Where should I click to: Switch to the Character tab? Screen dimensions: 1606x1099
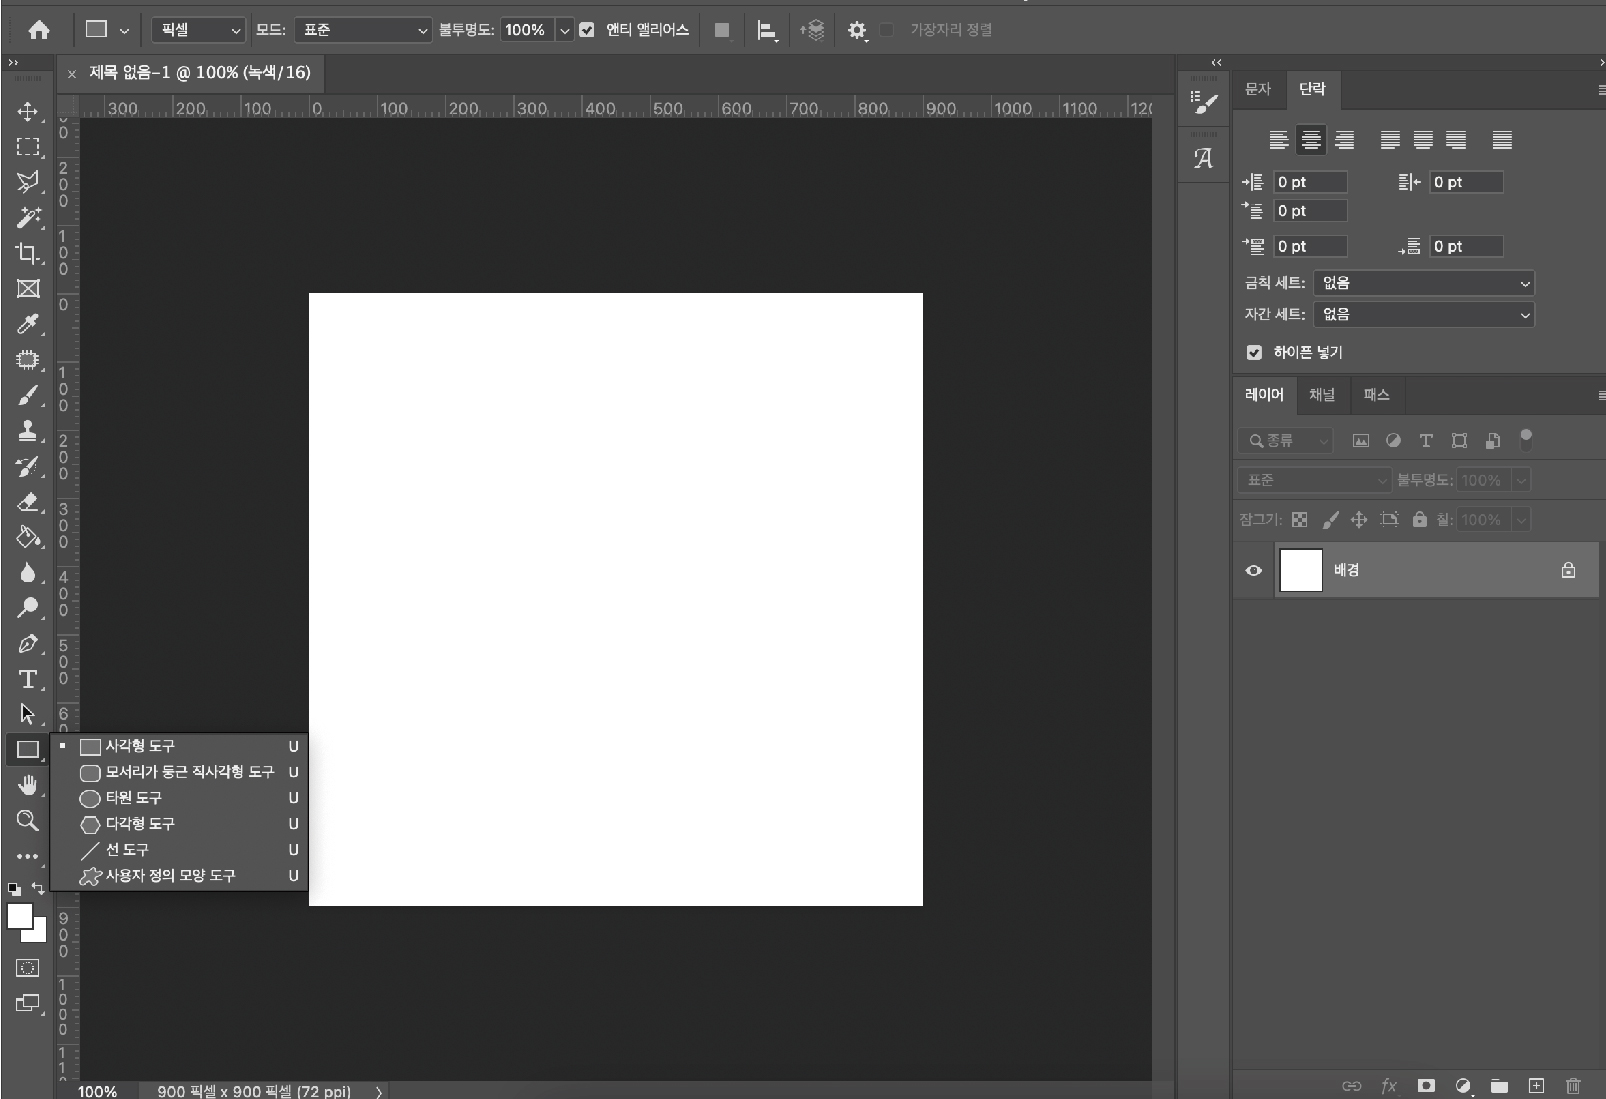click(x=1258, y=89)
